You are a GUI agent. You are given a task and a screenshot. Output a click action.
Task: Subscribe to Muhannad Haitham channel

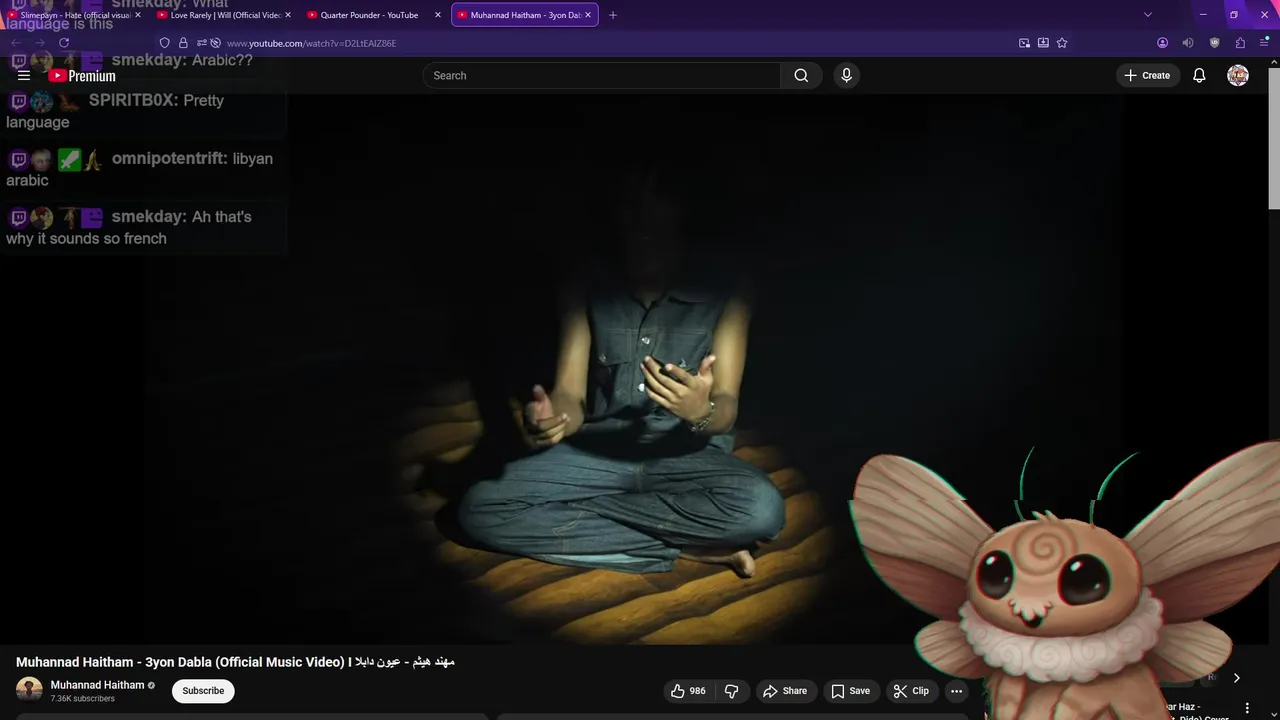(203, 691)
